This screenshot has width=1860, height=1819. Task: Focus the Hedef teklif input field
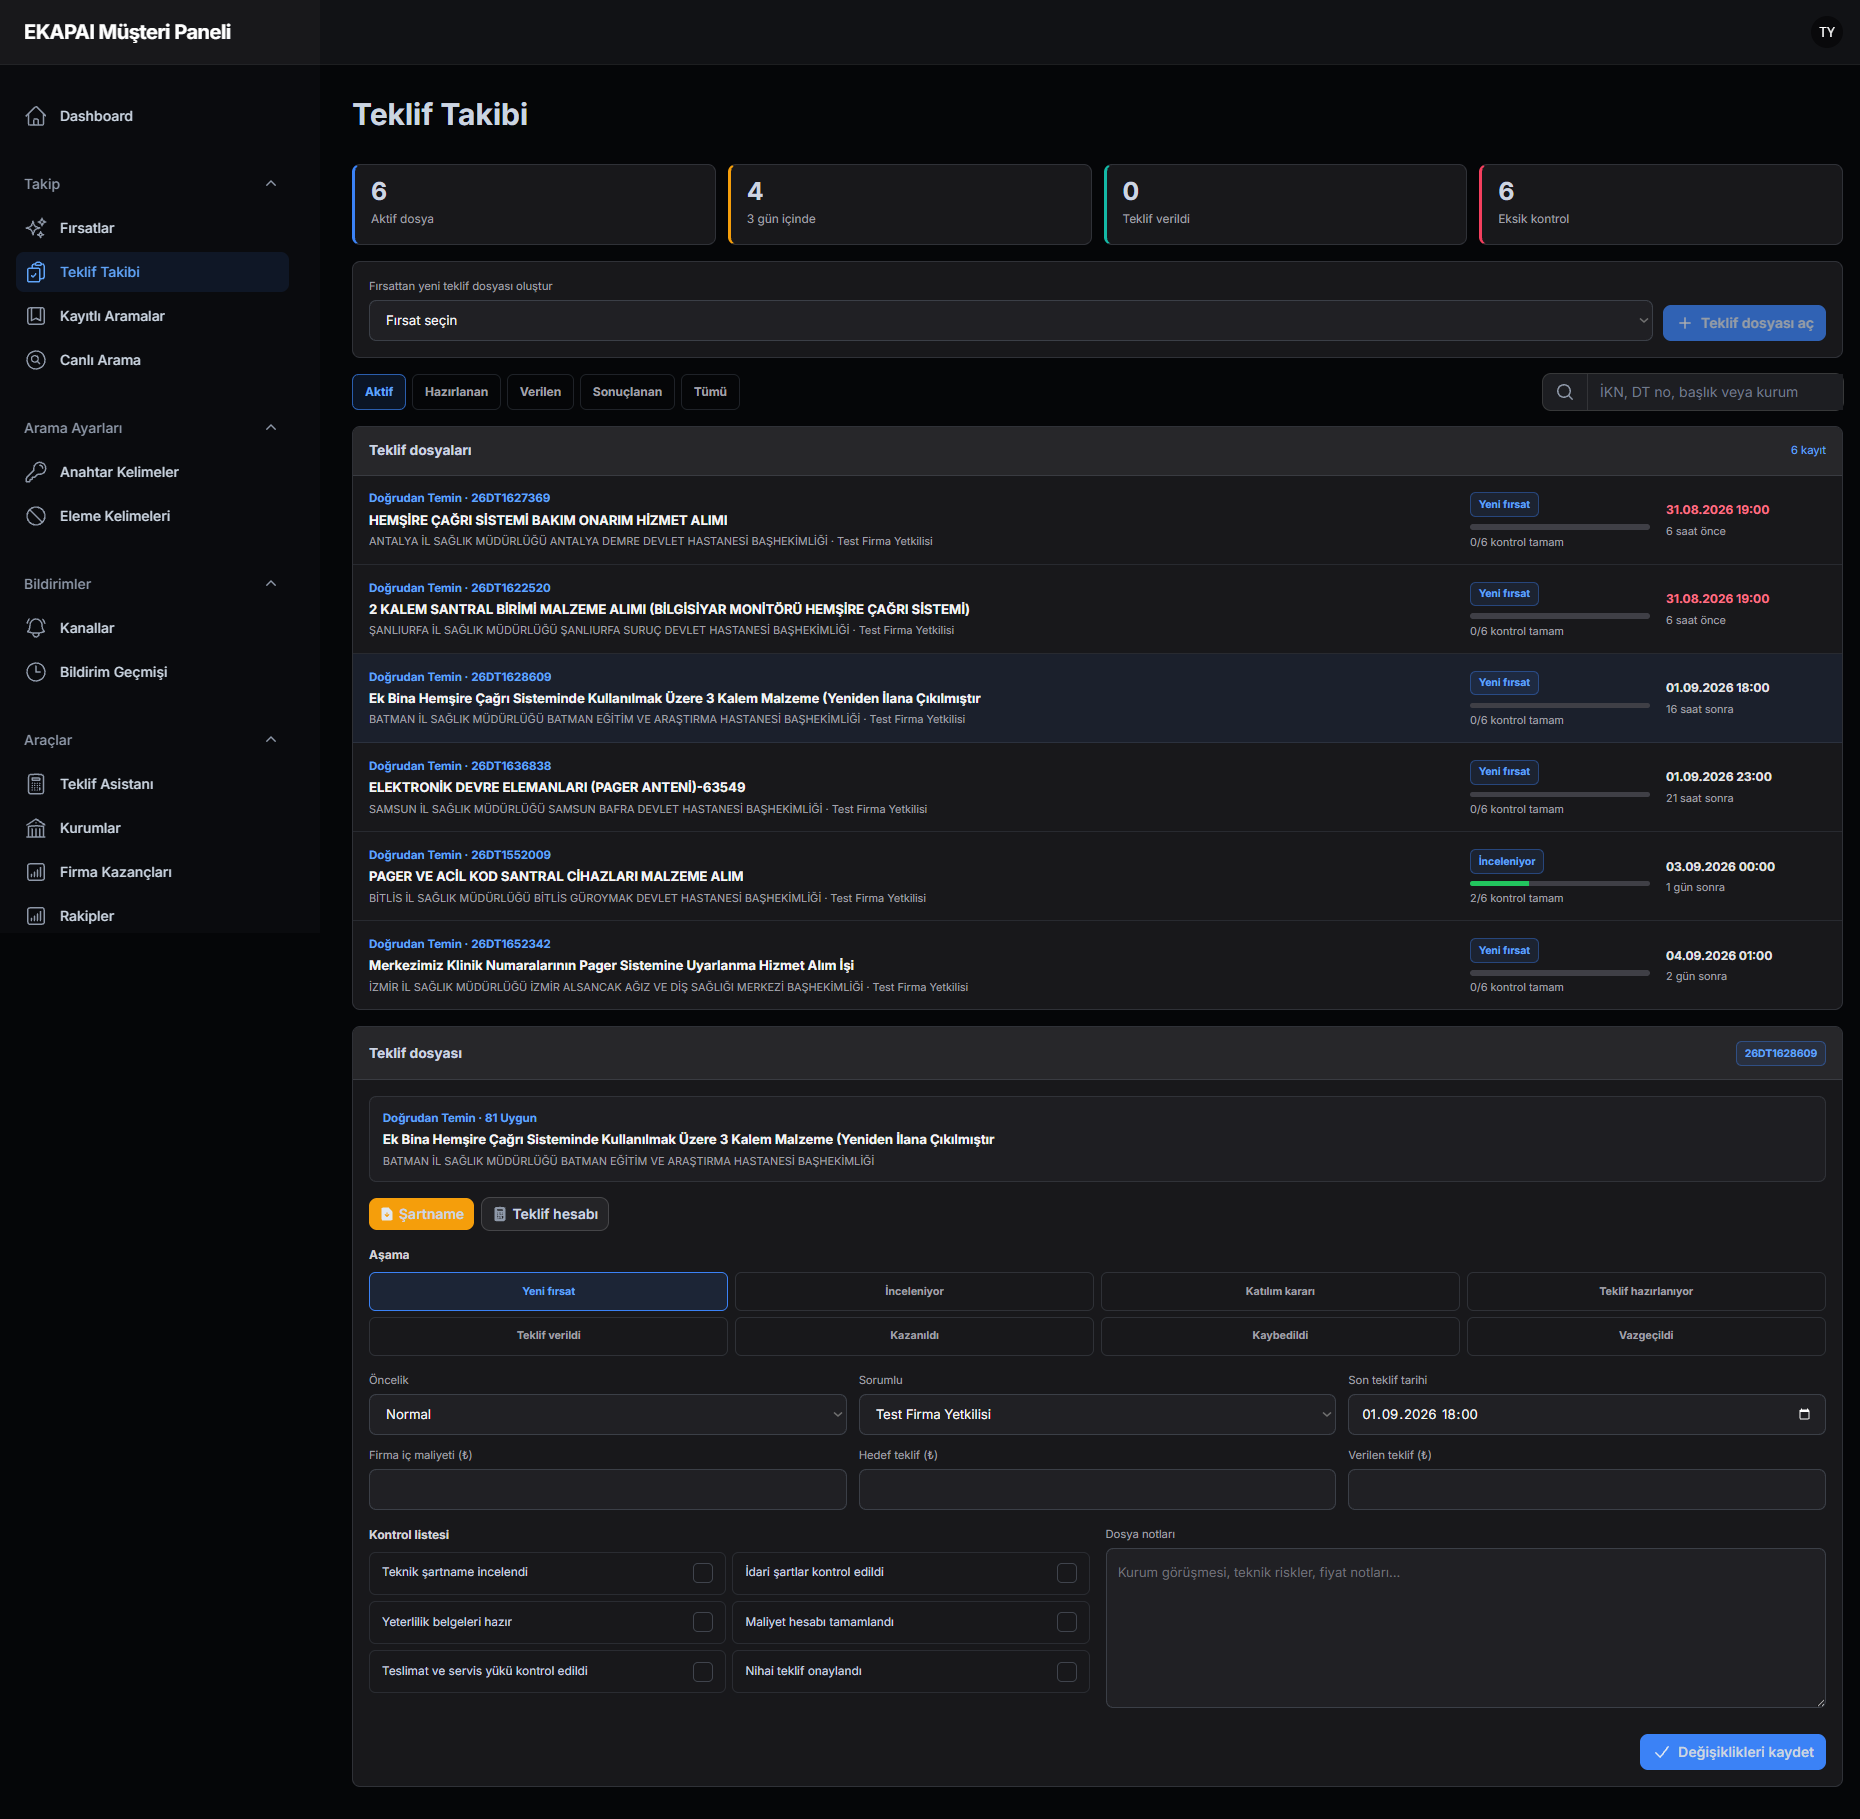pyautogui.click(x=1097, y=1489)
